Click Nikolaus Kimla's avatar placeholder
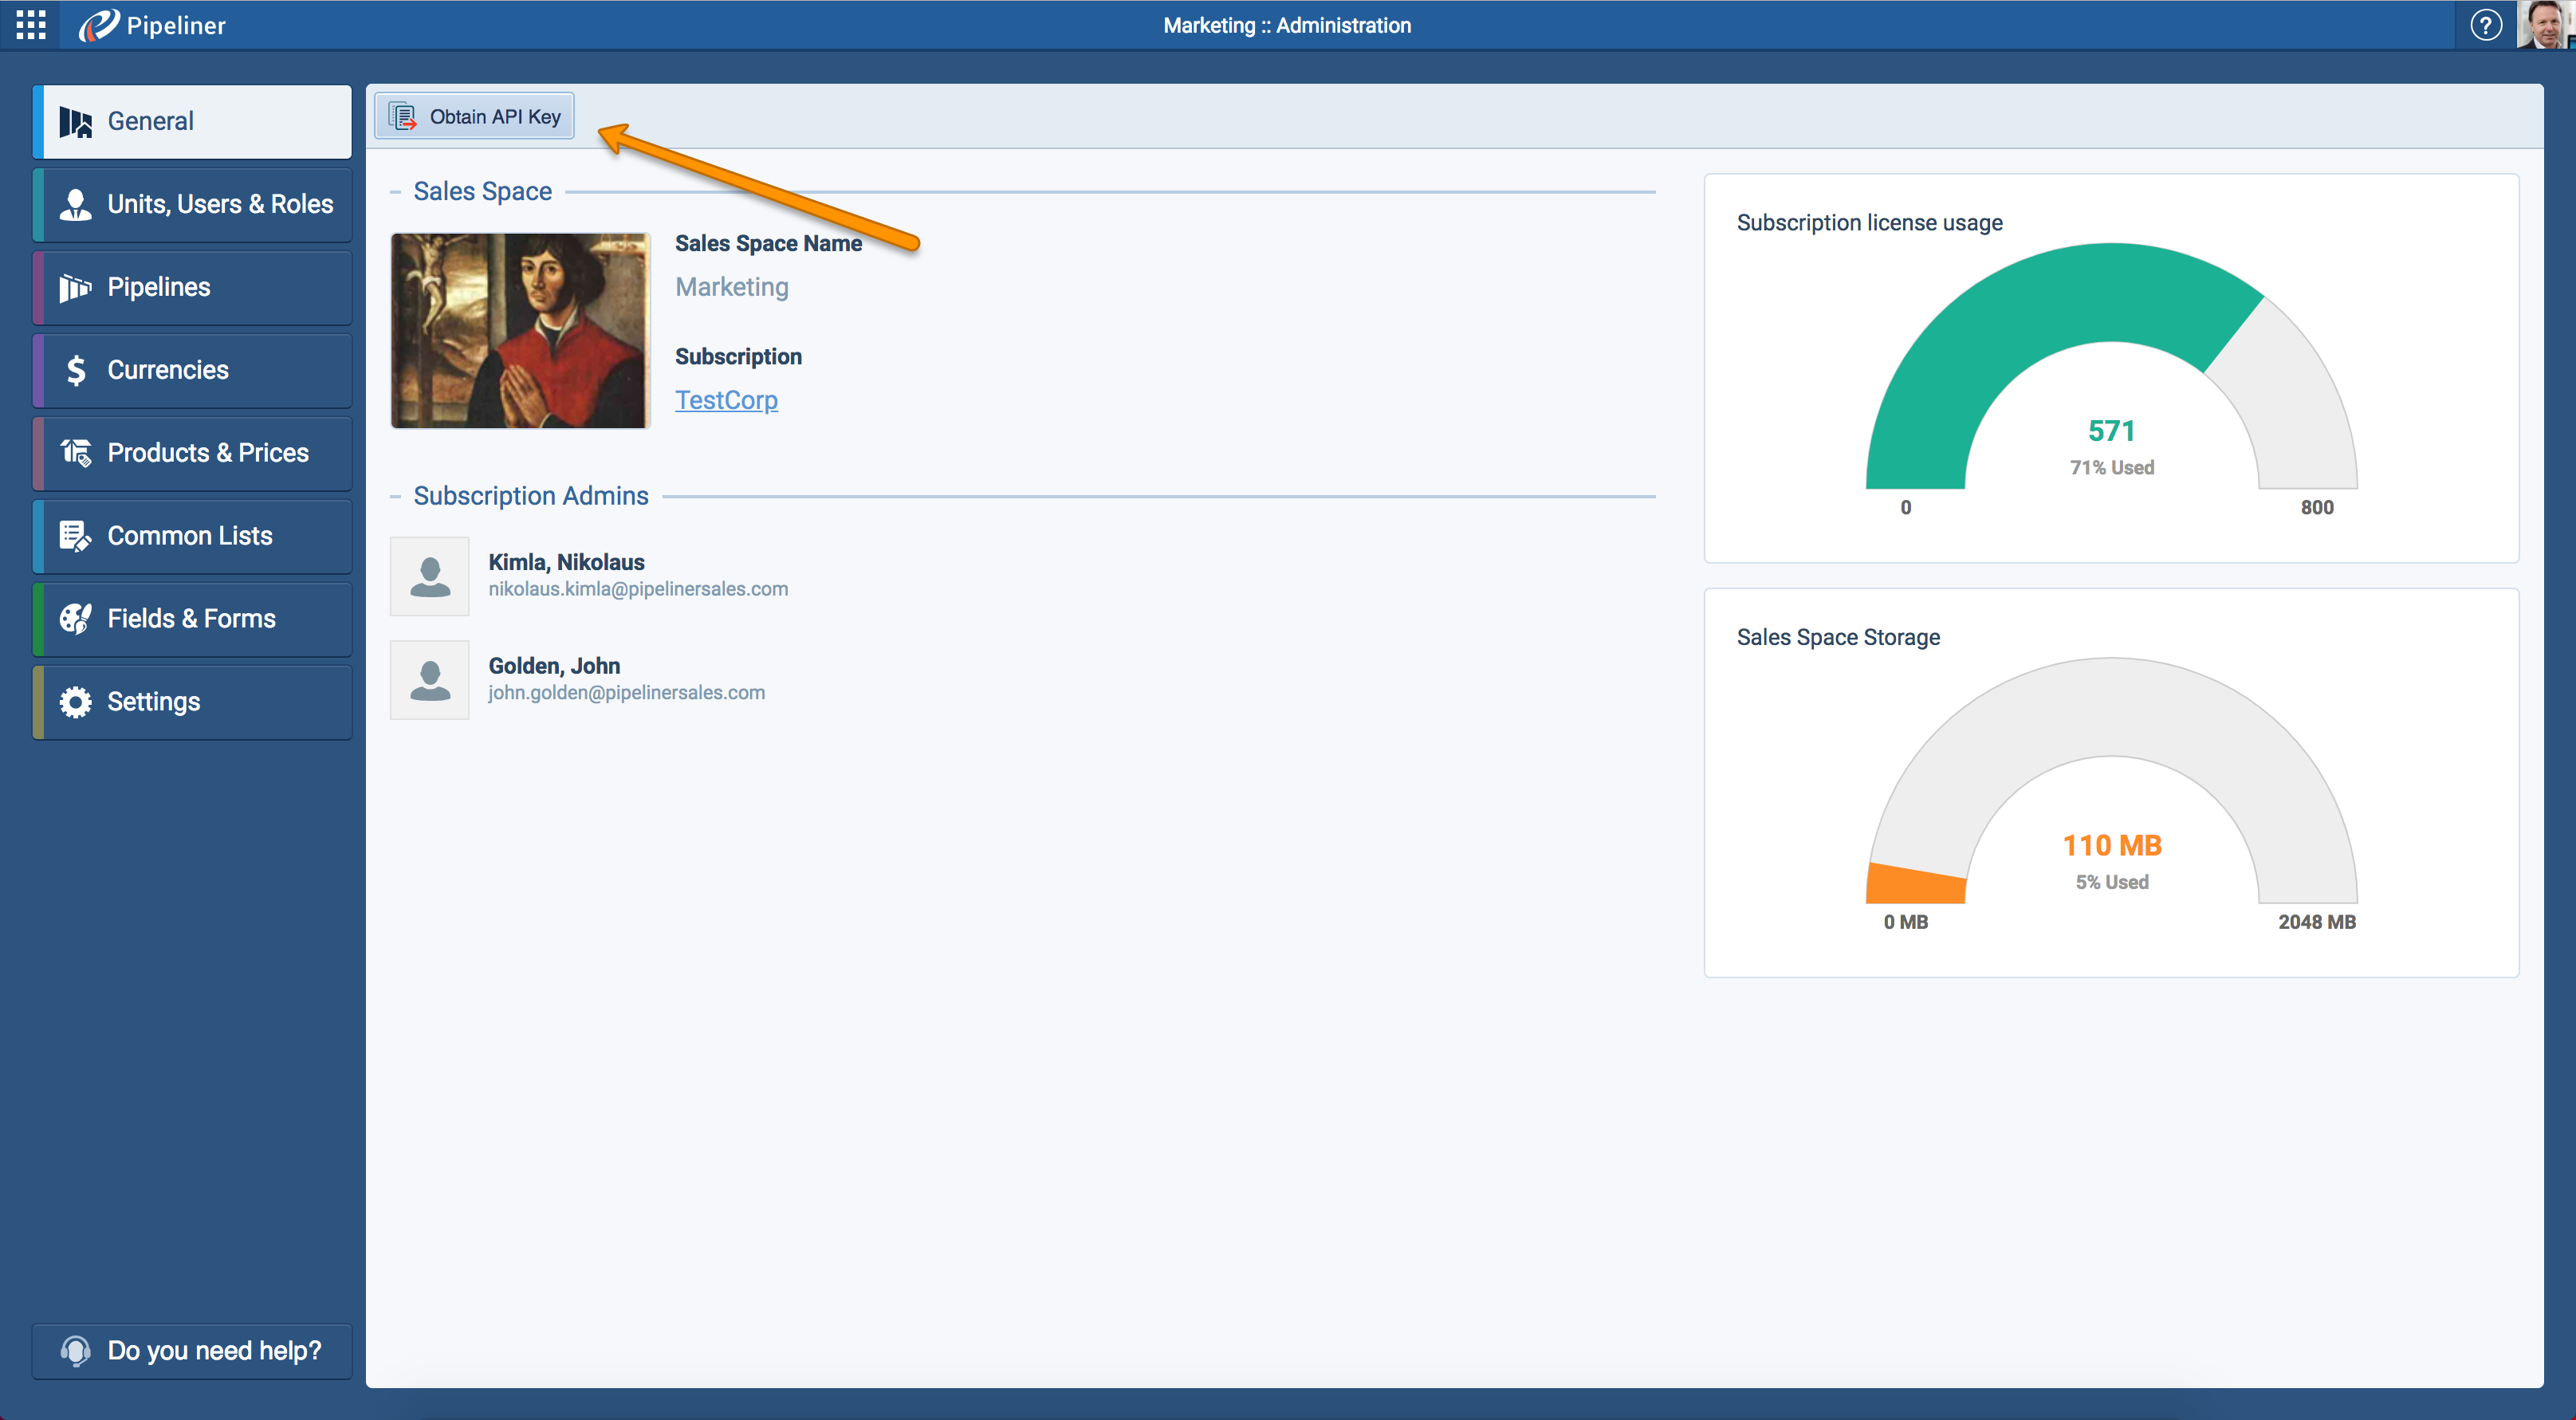This screenshot has height=1420, width=2576. click(430, 577)
